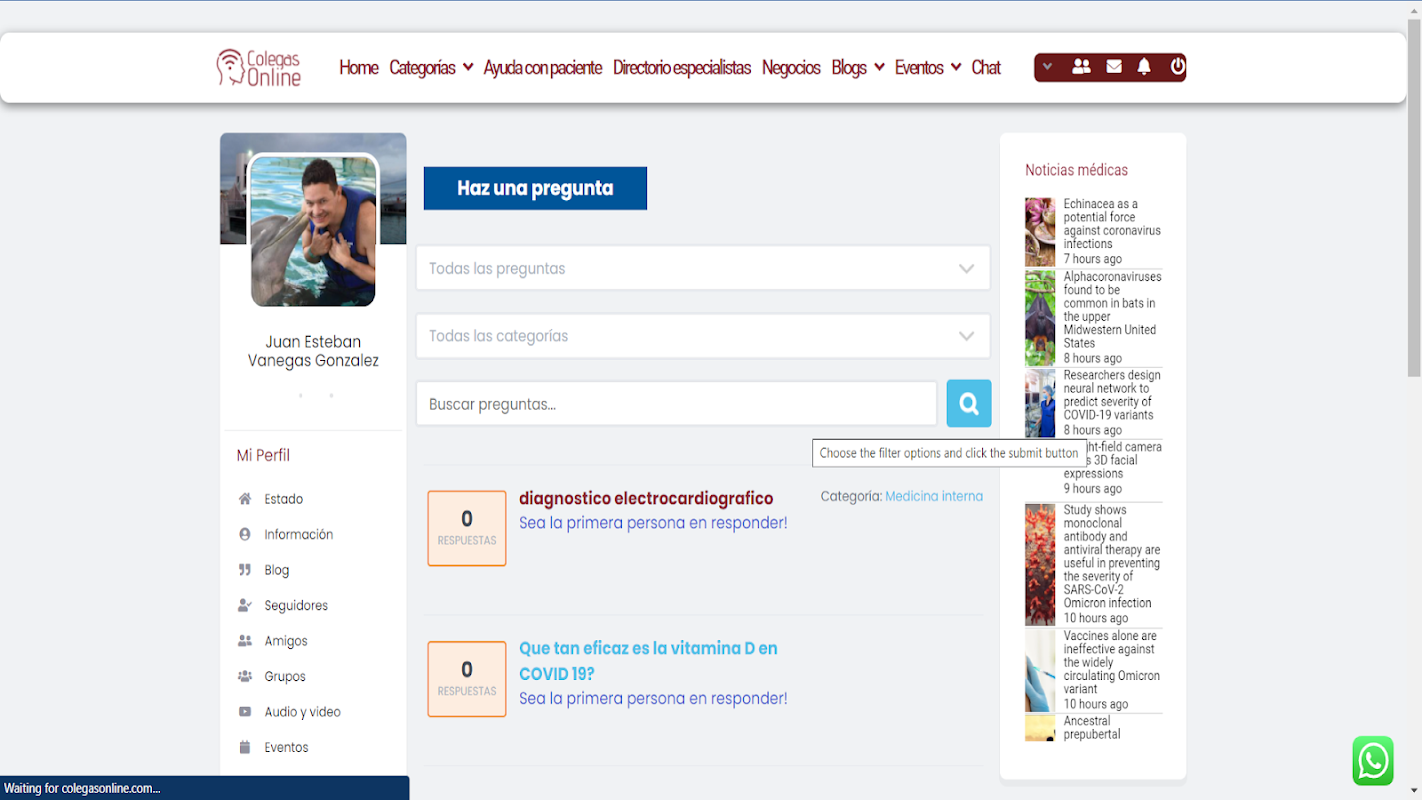
Task: Open the vitamina D COVID 19 question
Action: click(x=648, y=661)
